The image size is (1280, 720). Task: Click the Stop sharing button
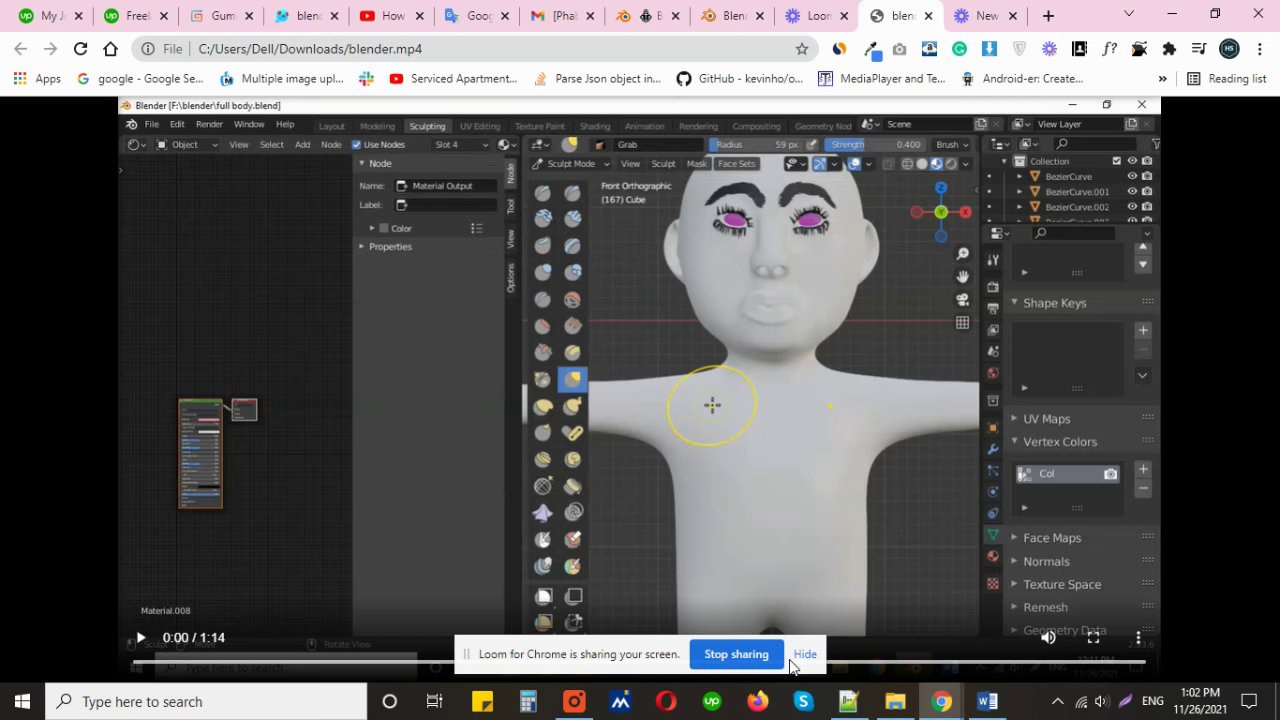click(x=736, y=654)
